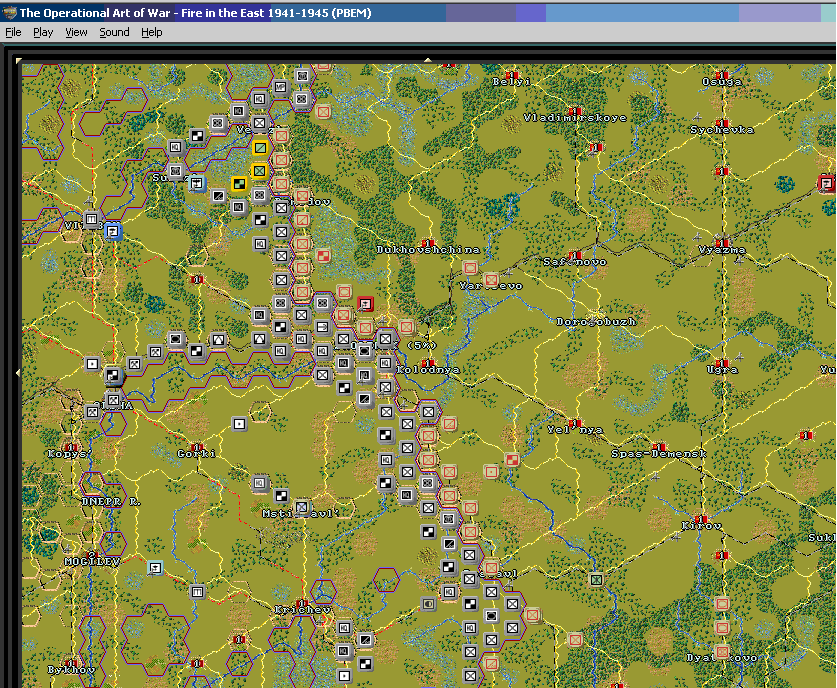Select the single-dot unit west of Orsha

[92, 364]
